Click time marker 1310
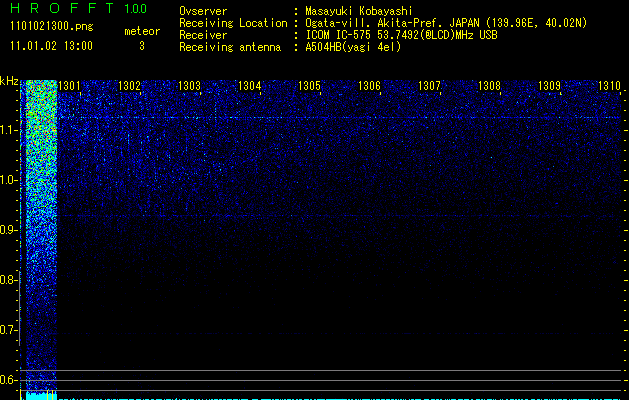This screenshot has height=400, width=629. pyautogui.click(x=609, y=86)
